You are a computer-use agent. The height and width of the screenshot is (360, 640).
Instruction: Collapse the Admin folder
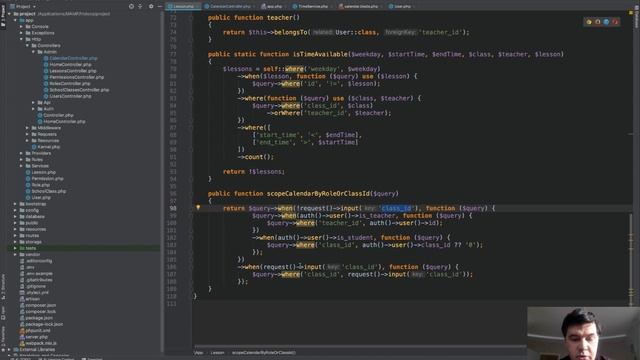tap(34, 52)
